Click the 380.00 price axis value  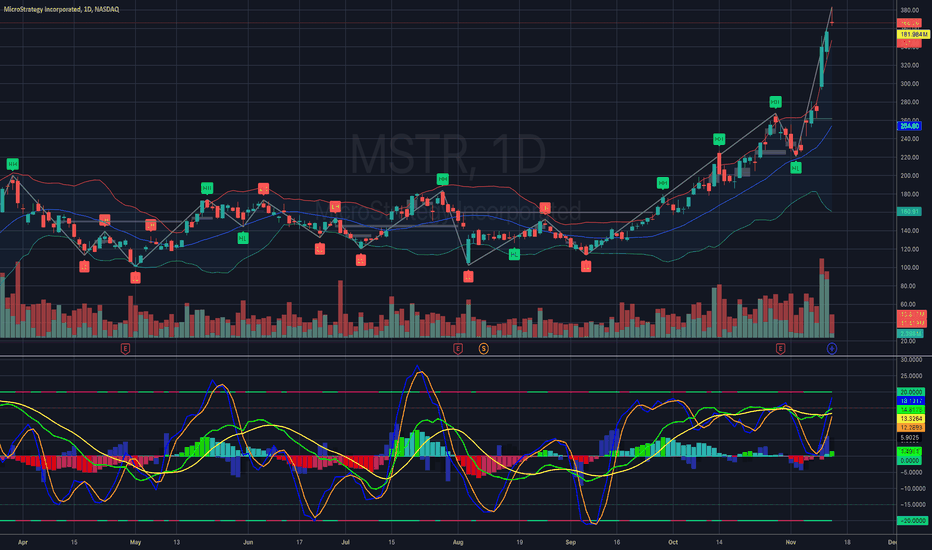pos(909,10)
